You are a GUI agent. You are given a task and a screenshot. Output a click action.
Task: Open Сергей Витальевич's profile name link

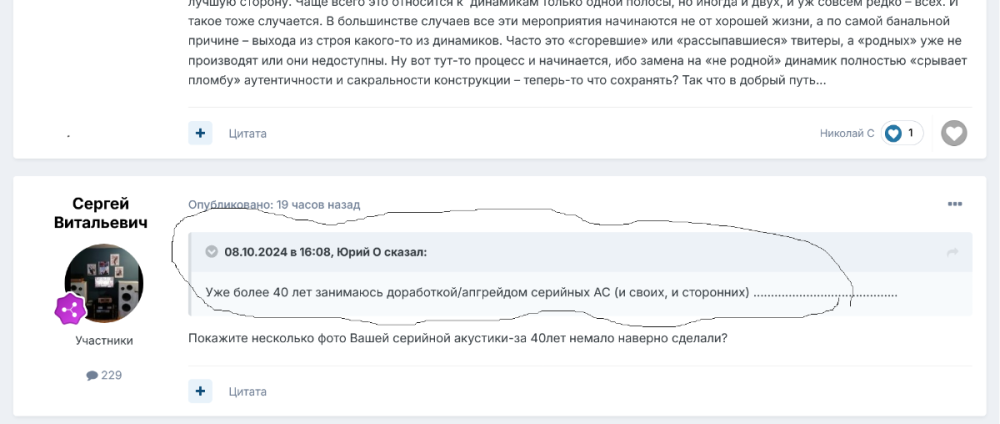(101, 213)
